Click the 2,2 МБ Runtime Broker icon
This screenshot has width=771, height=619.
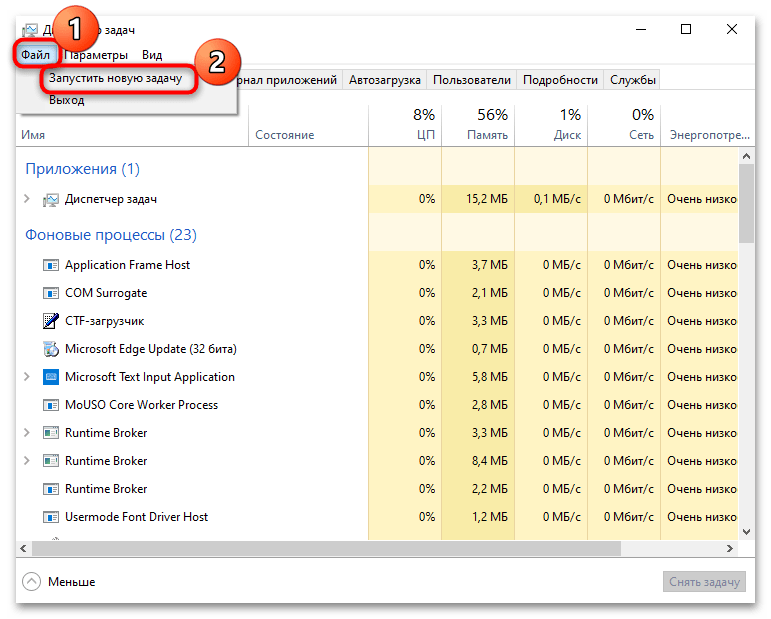coord(51,489)
